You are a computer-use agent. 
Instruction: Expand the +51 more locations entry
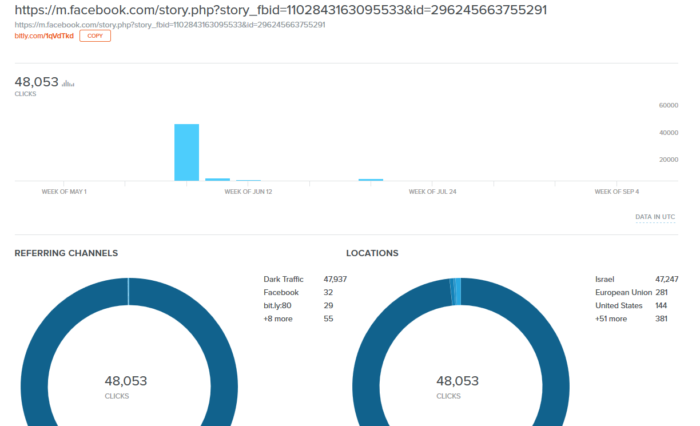(631, 319)
